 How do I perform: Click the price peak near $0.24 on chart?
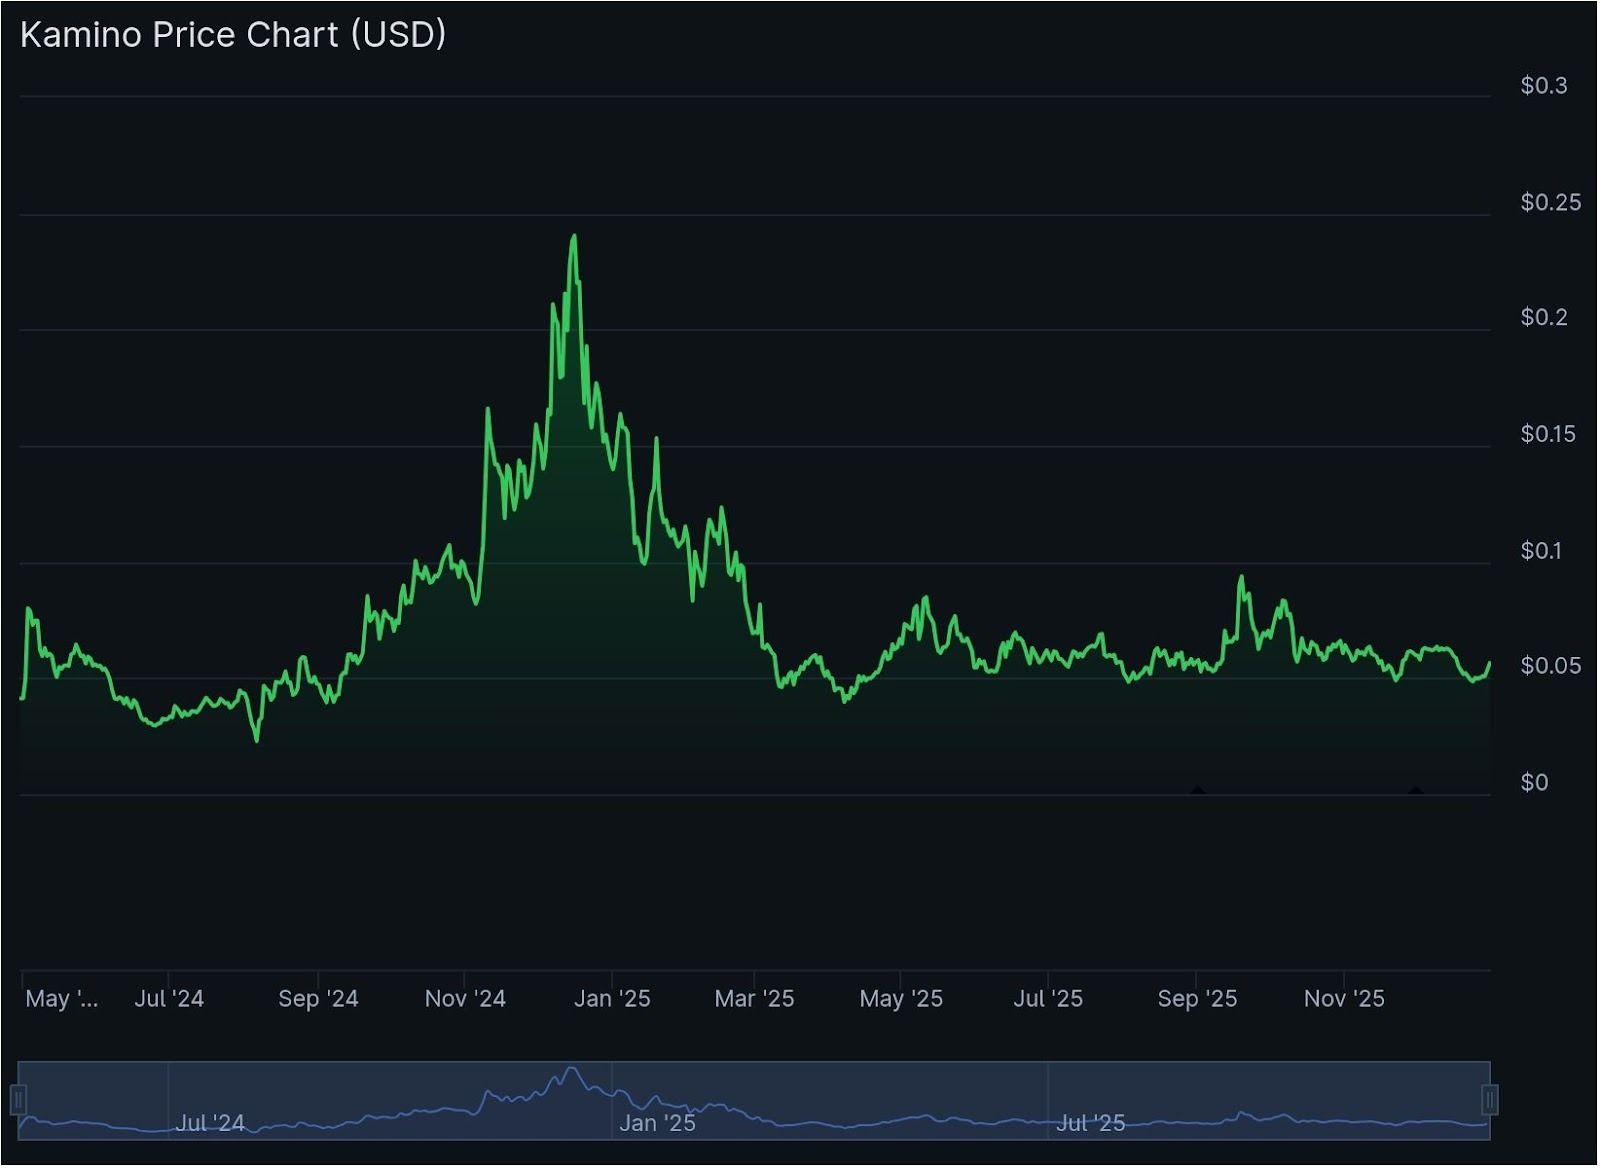click(574, 237)
